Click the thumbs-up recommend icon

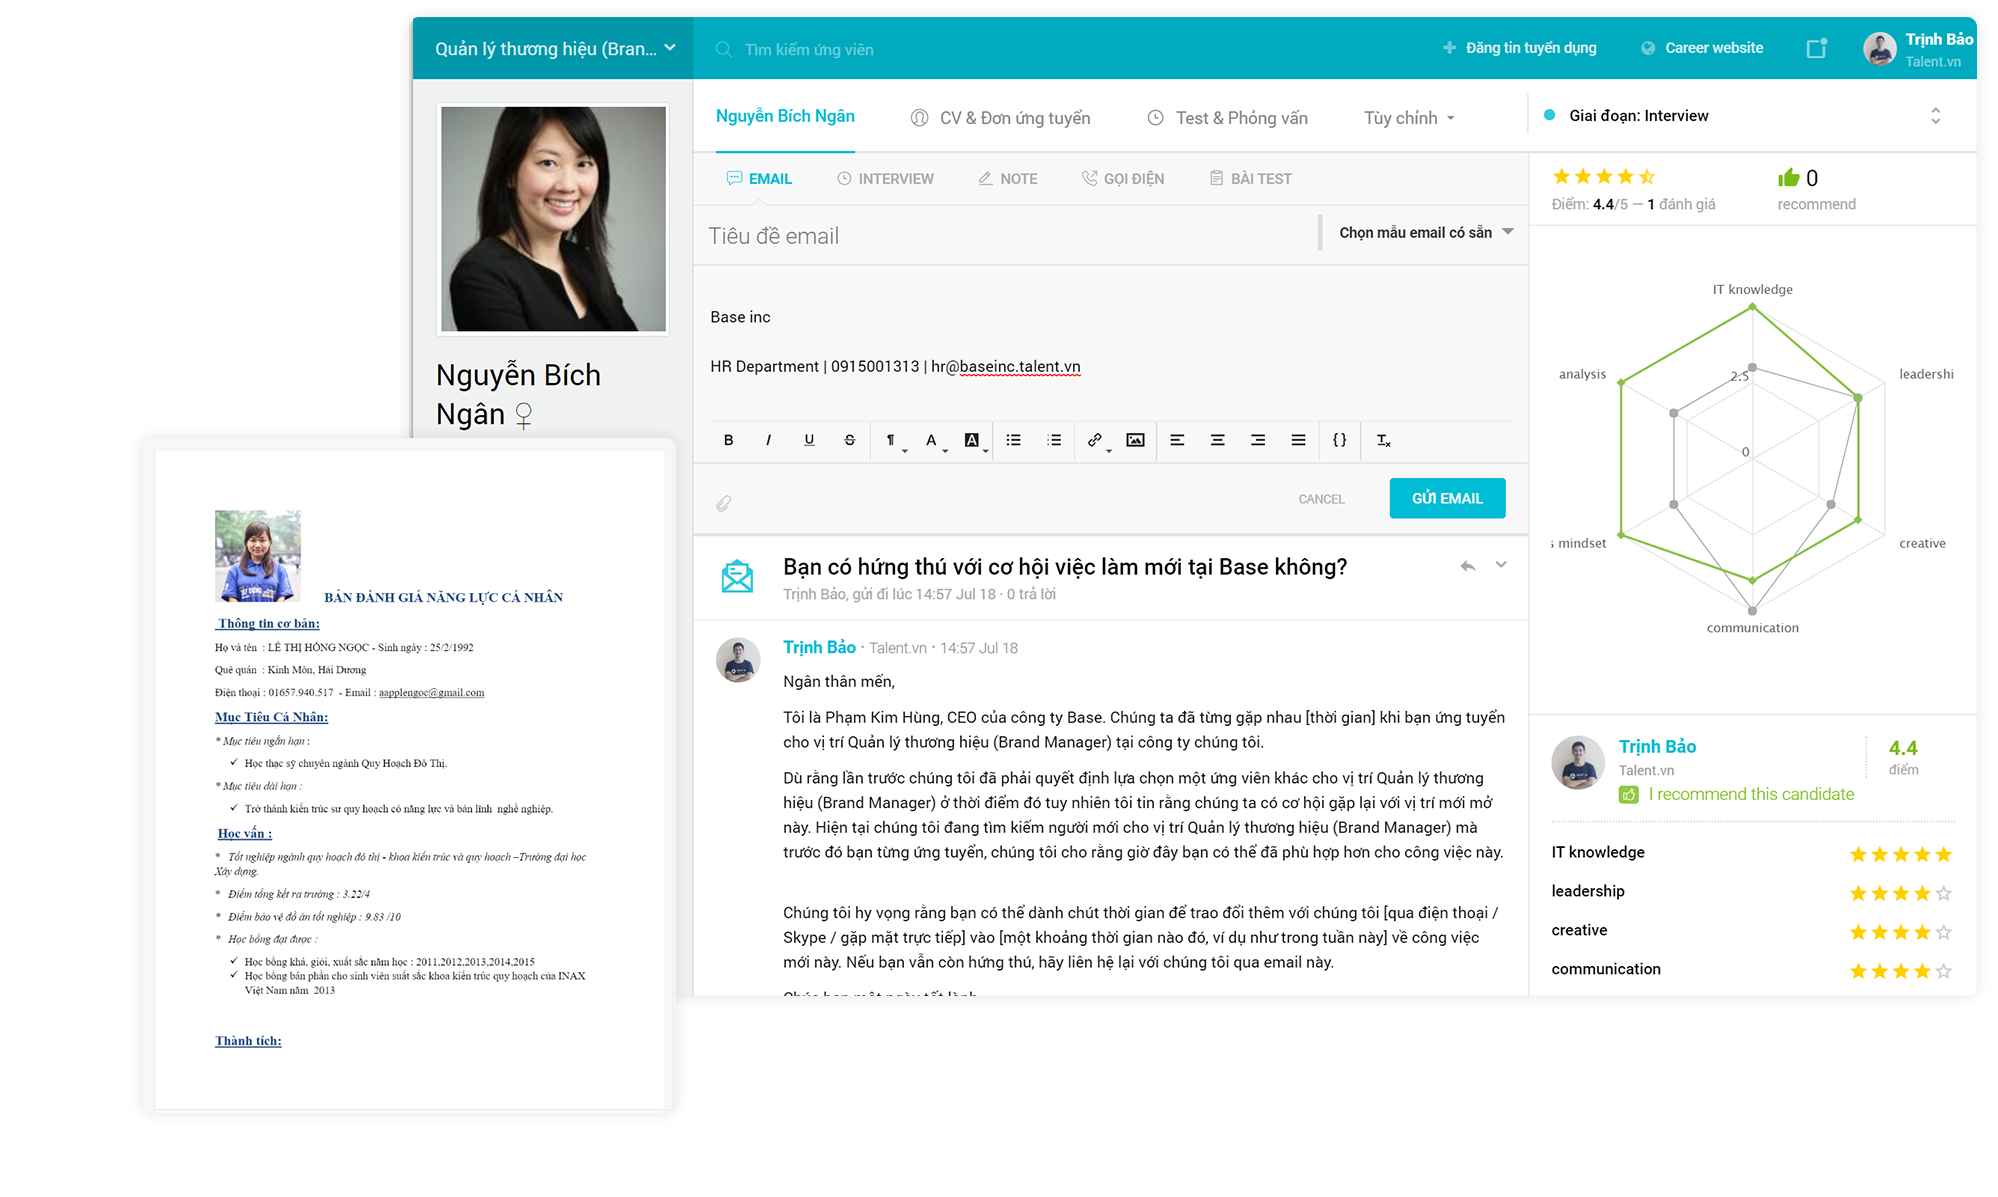tap(1788, 178)
